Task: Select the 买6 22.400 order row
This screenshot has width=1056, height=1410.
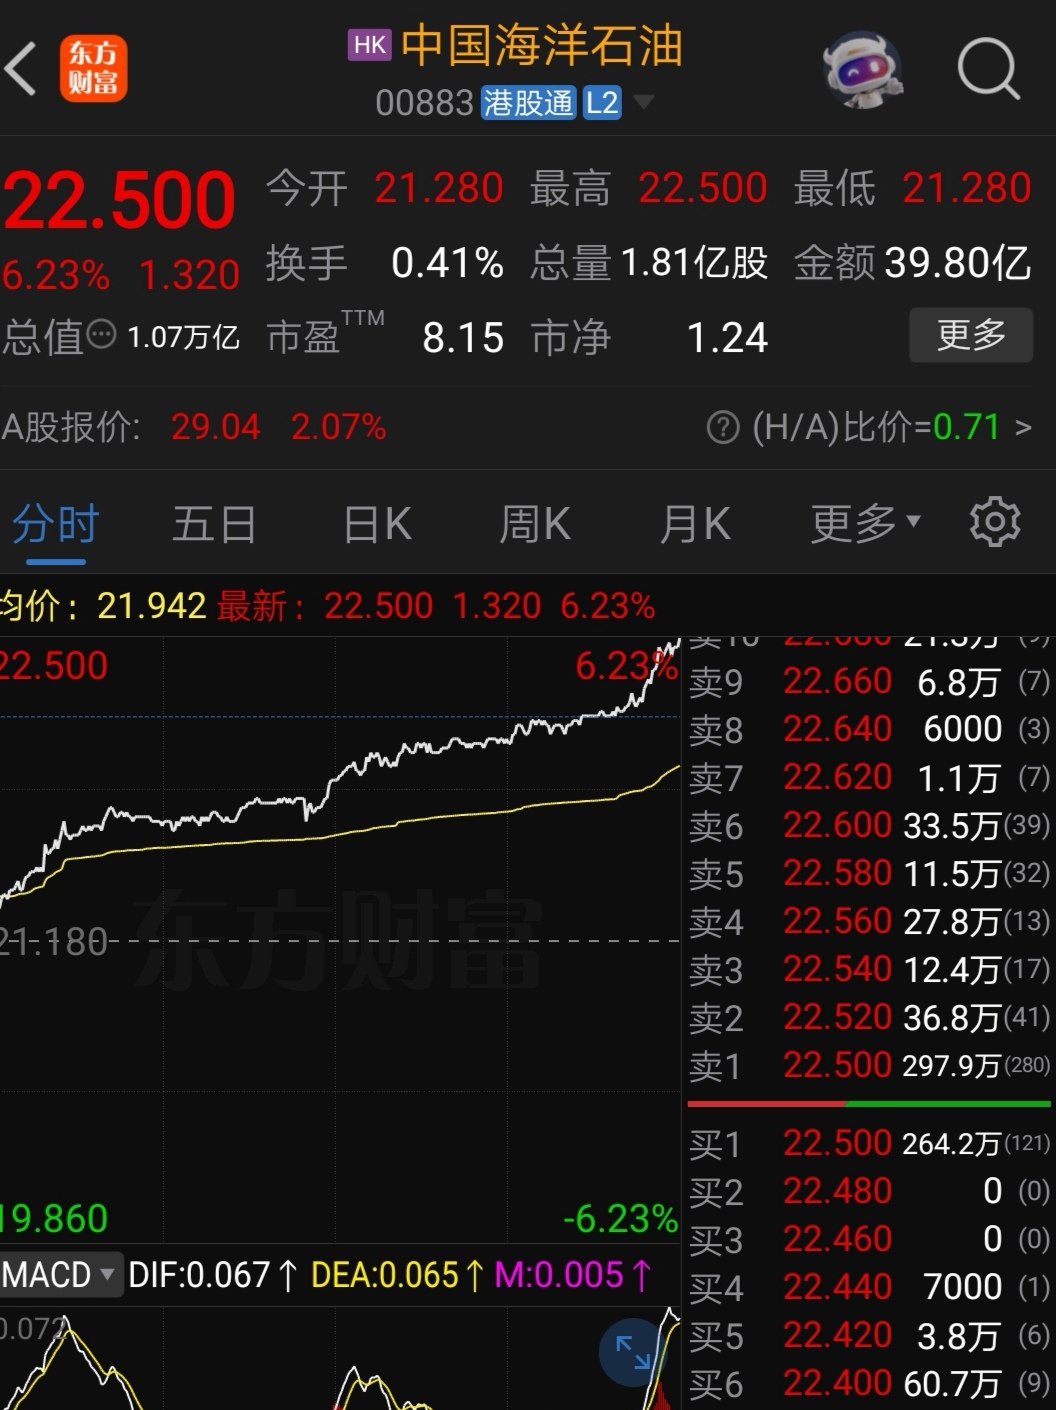Action: coord(869,1384)
